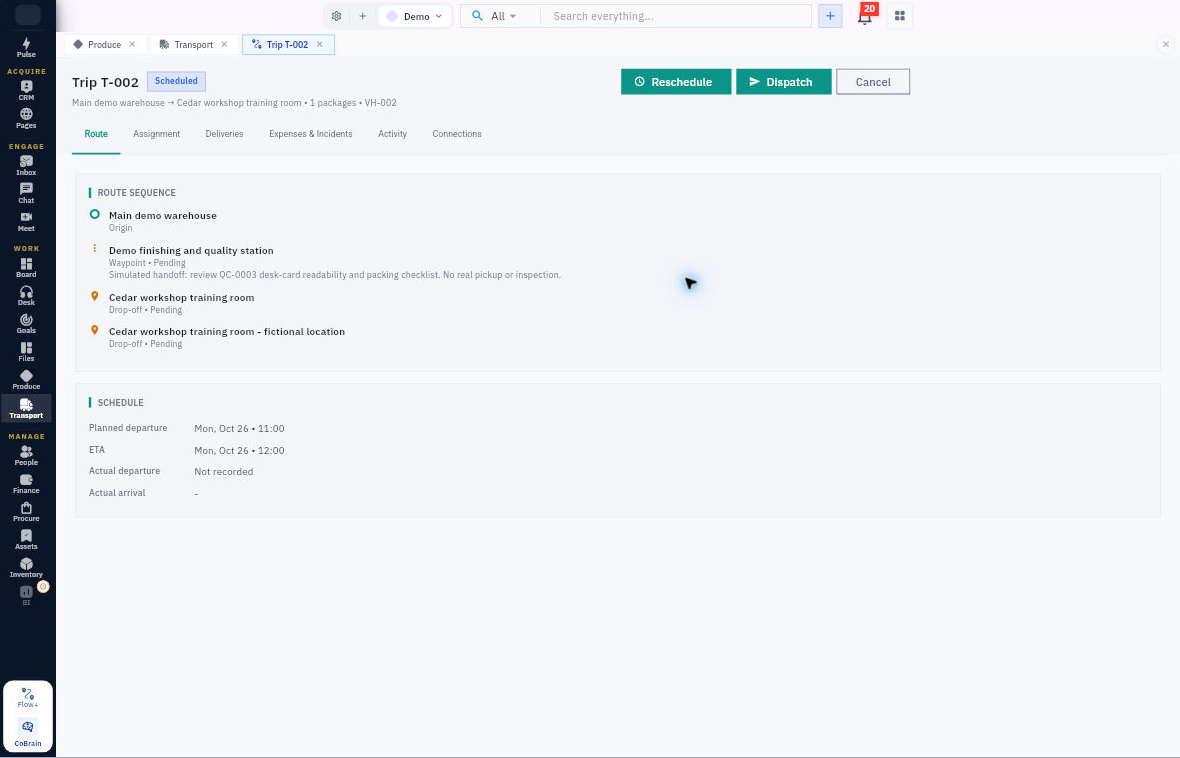Open the Inbox sidebar icon
This screenshot has height=758, width=1180.
[x=26, y=165]
